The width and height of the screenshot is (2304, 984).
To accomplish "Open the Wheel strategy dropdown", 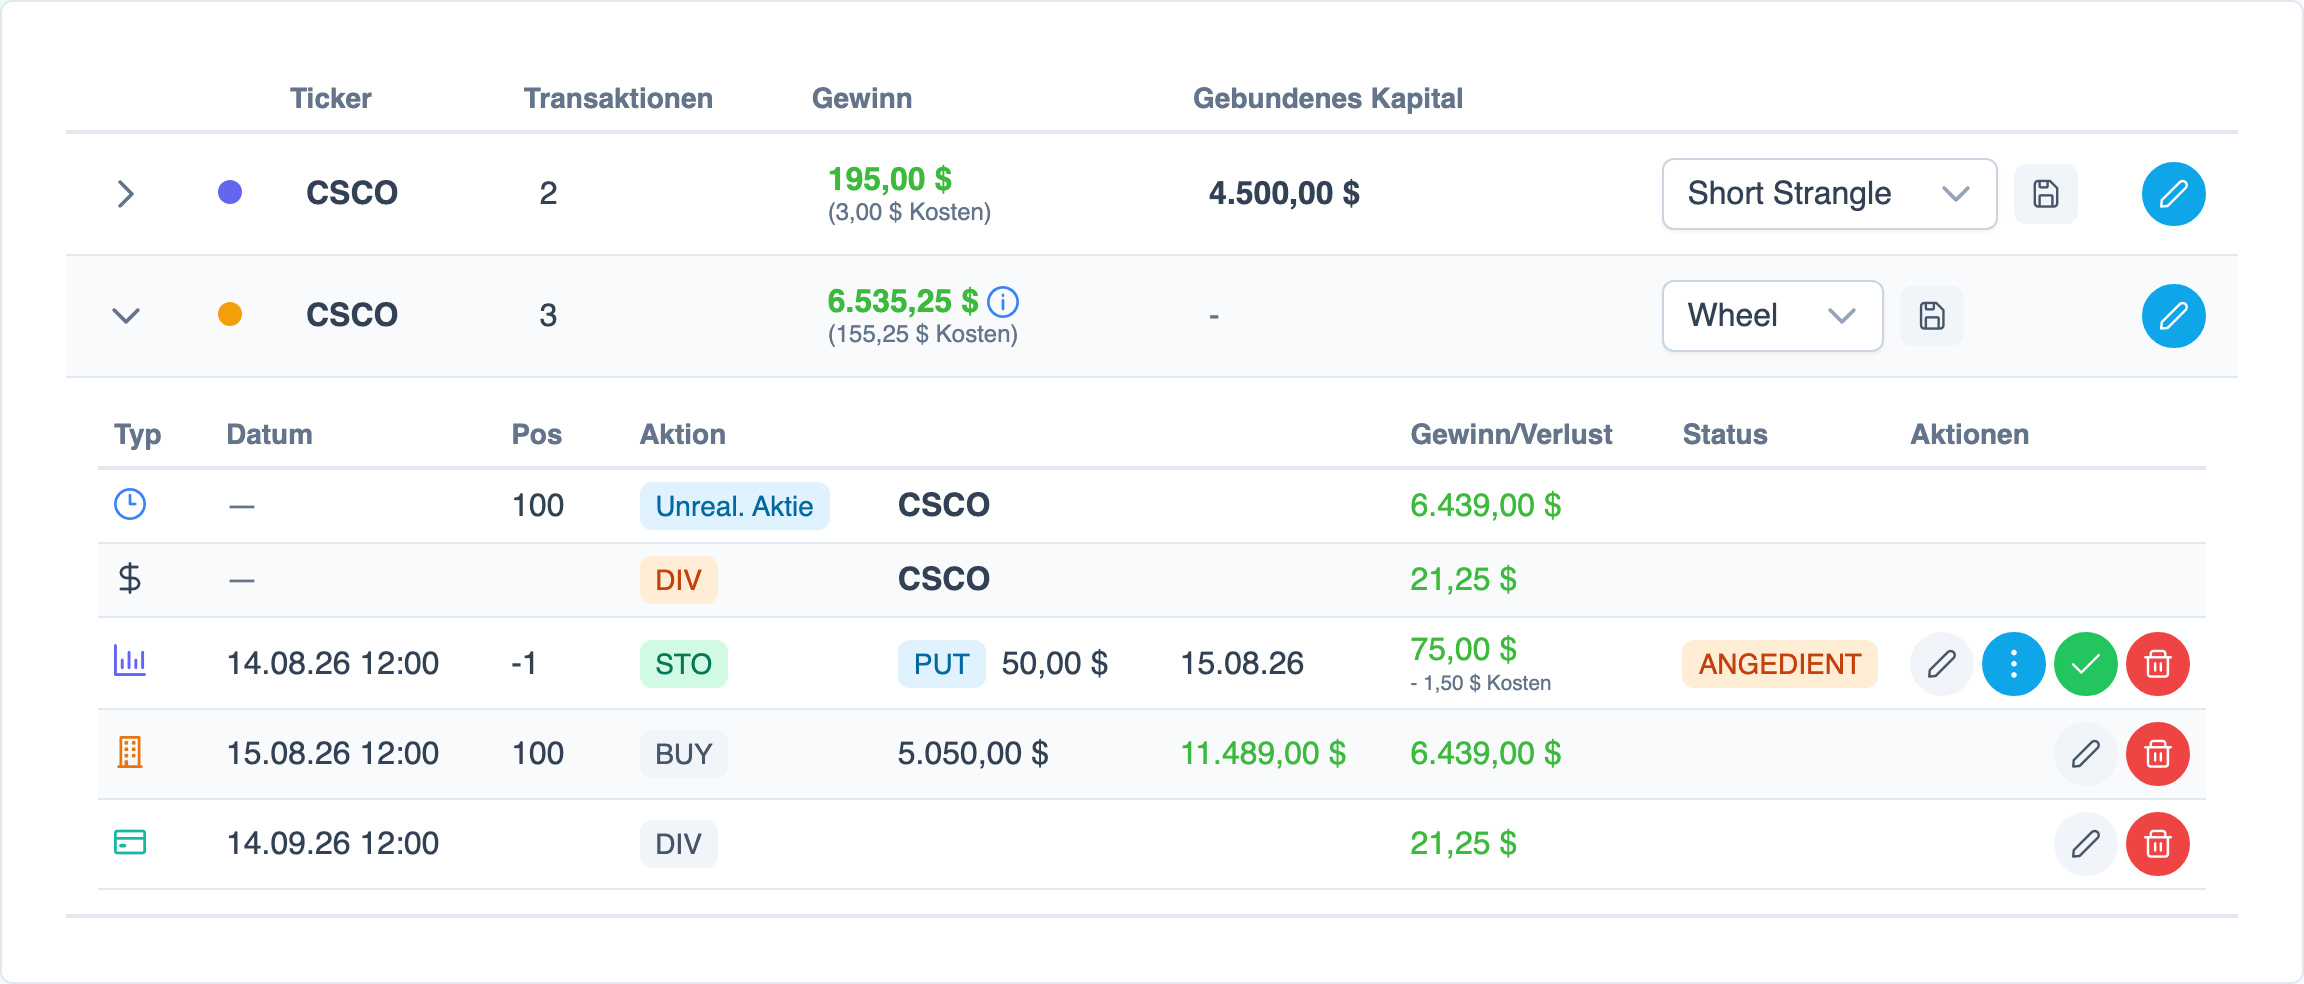I will [1772, 316].
